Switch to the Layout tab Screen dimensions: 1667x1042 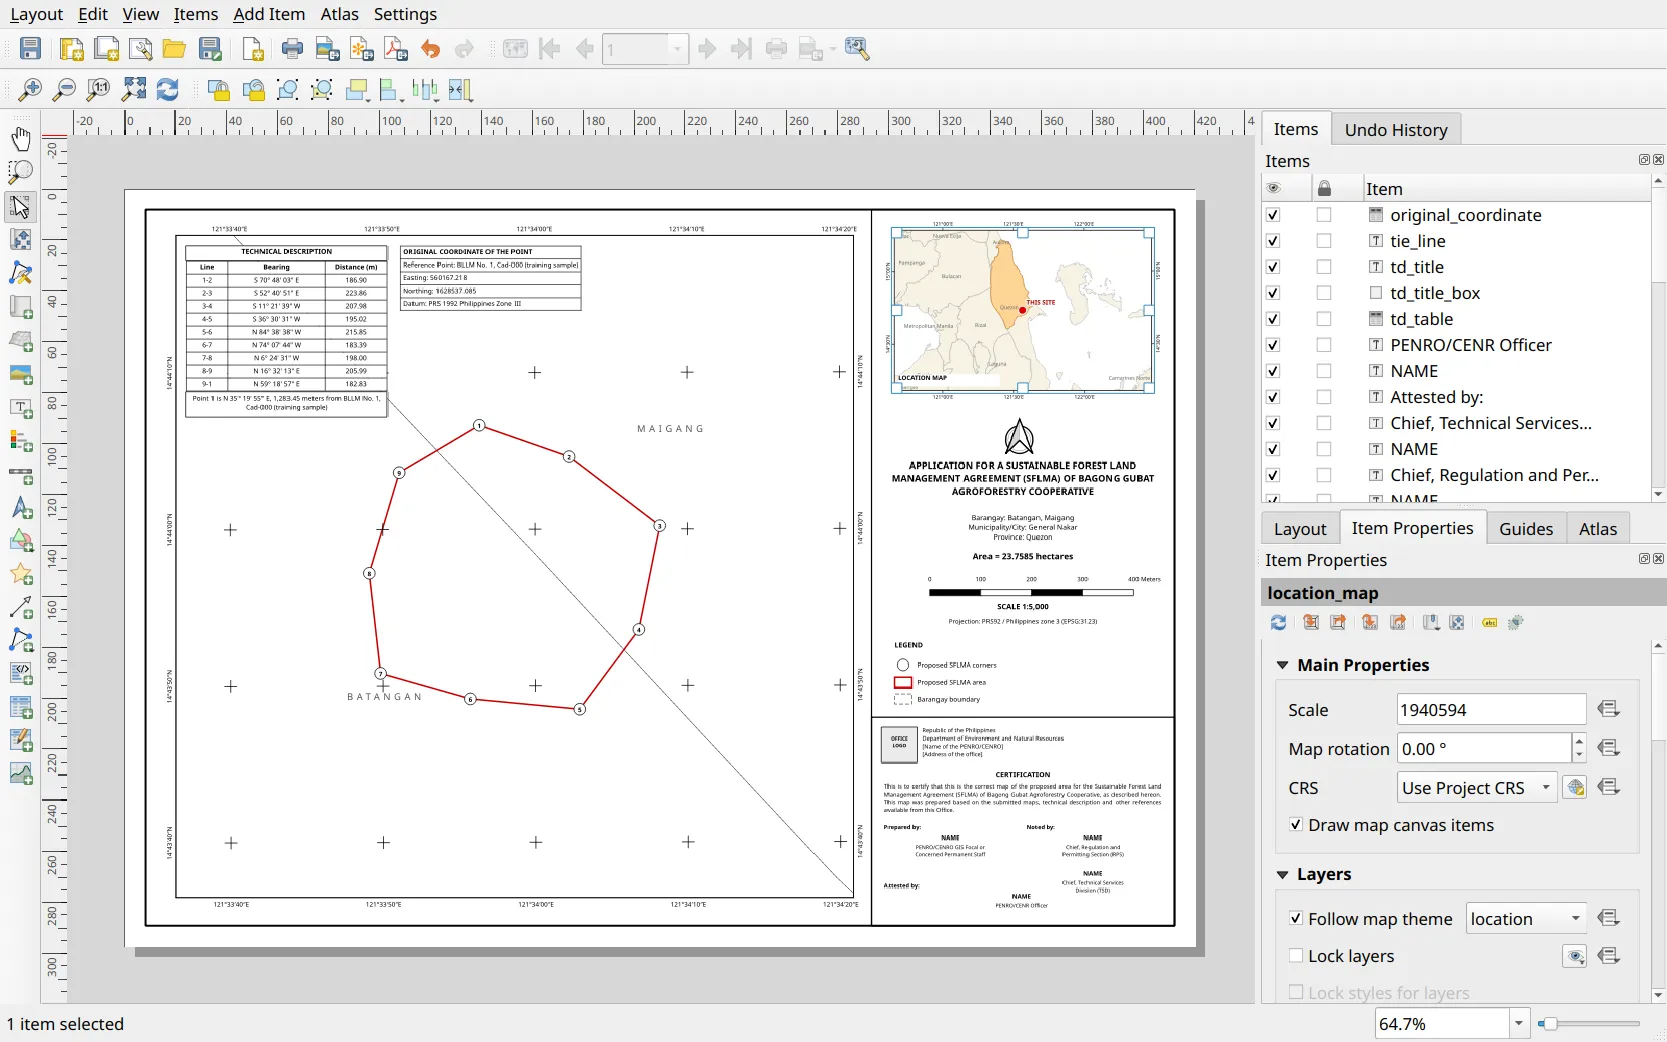click(1300, 529)
